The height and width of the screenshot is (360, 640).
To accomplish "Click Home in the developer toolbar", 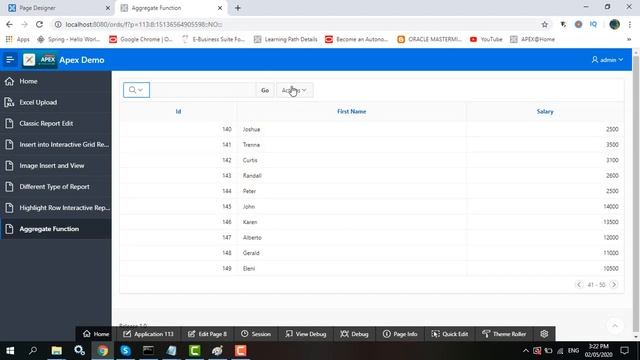I will pos(96,334).
